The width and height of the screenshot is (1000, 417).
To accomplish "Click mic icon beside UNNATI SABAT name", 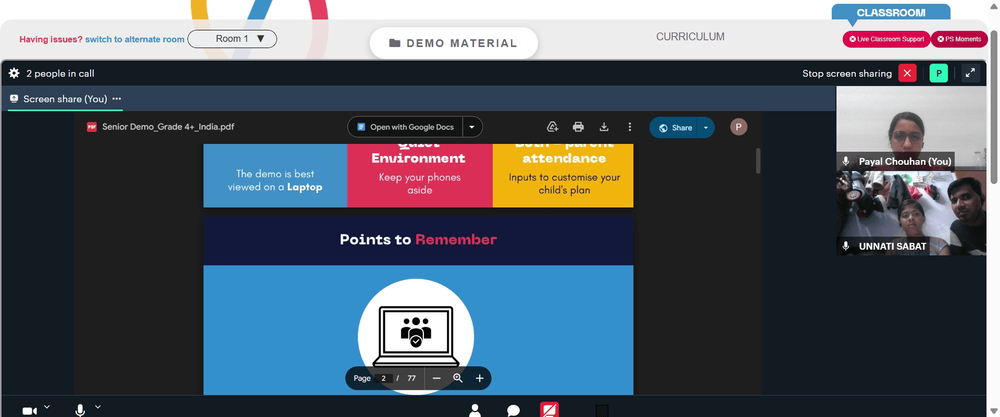I will (x=846, y=245).
